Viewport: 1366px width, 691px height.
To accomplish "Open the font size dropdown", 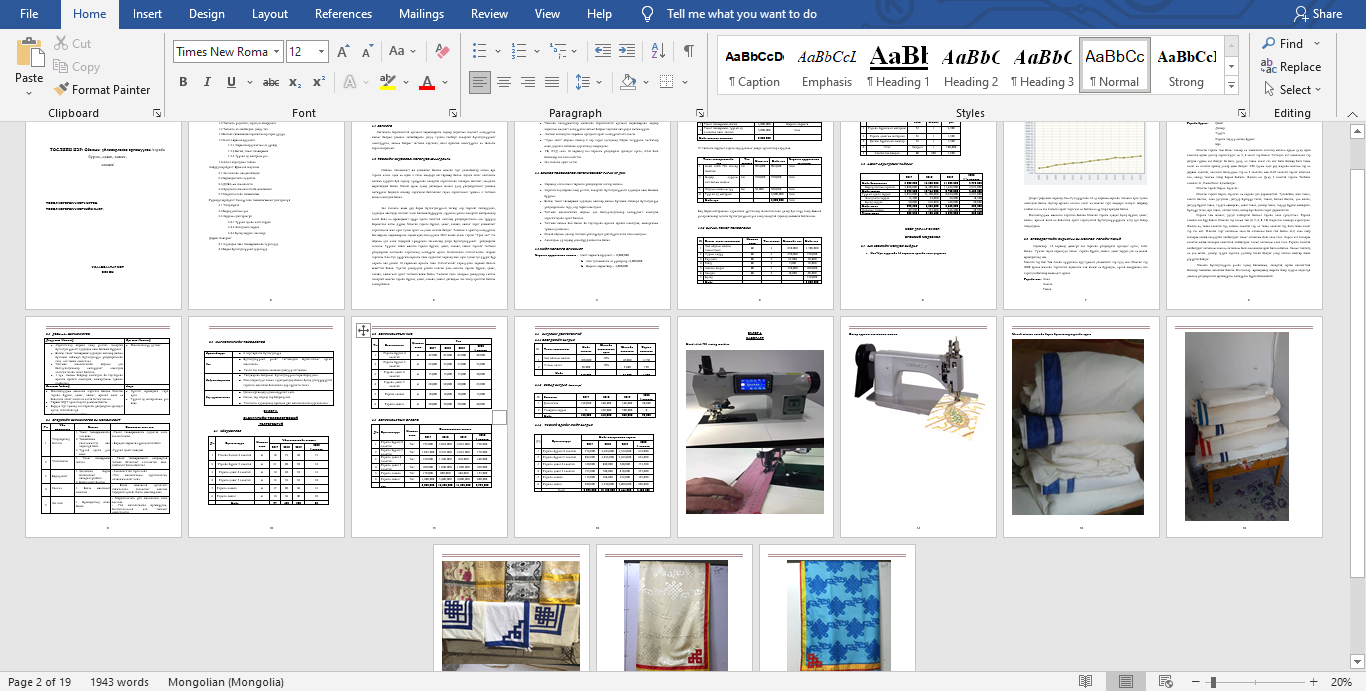I will [321, 51].
